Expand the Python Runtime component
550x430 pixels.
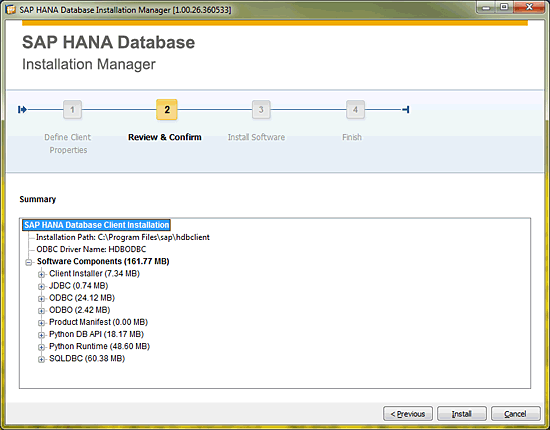coord(41,347)
